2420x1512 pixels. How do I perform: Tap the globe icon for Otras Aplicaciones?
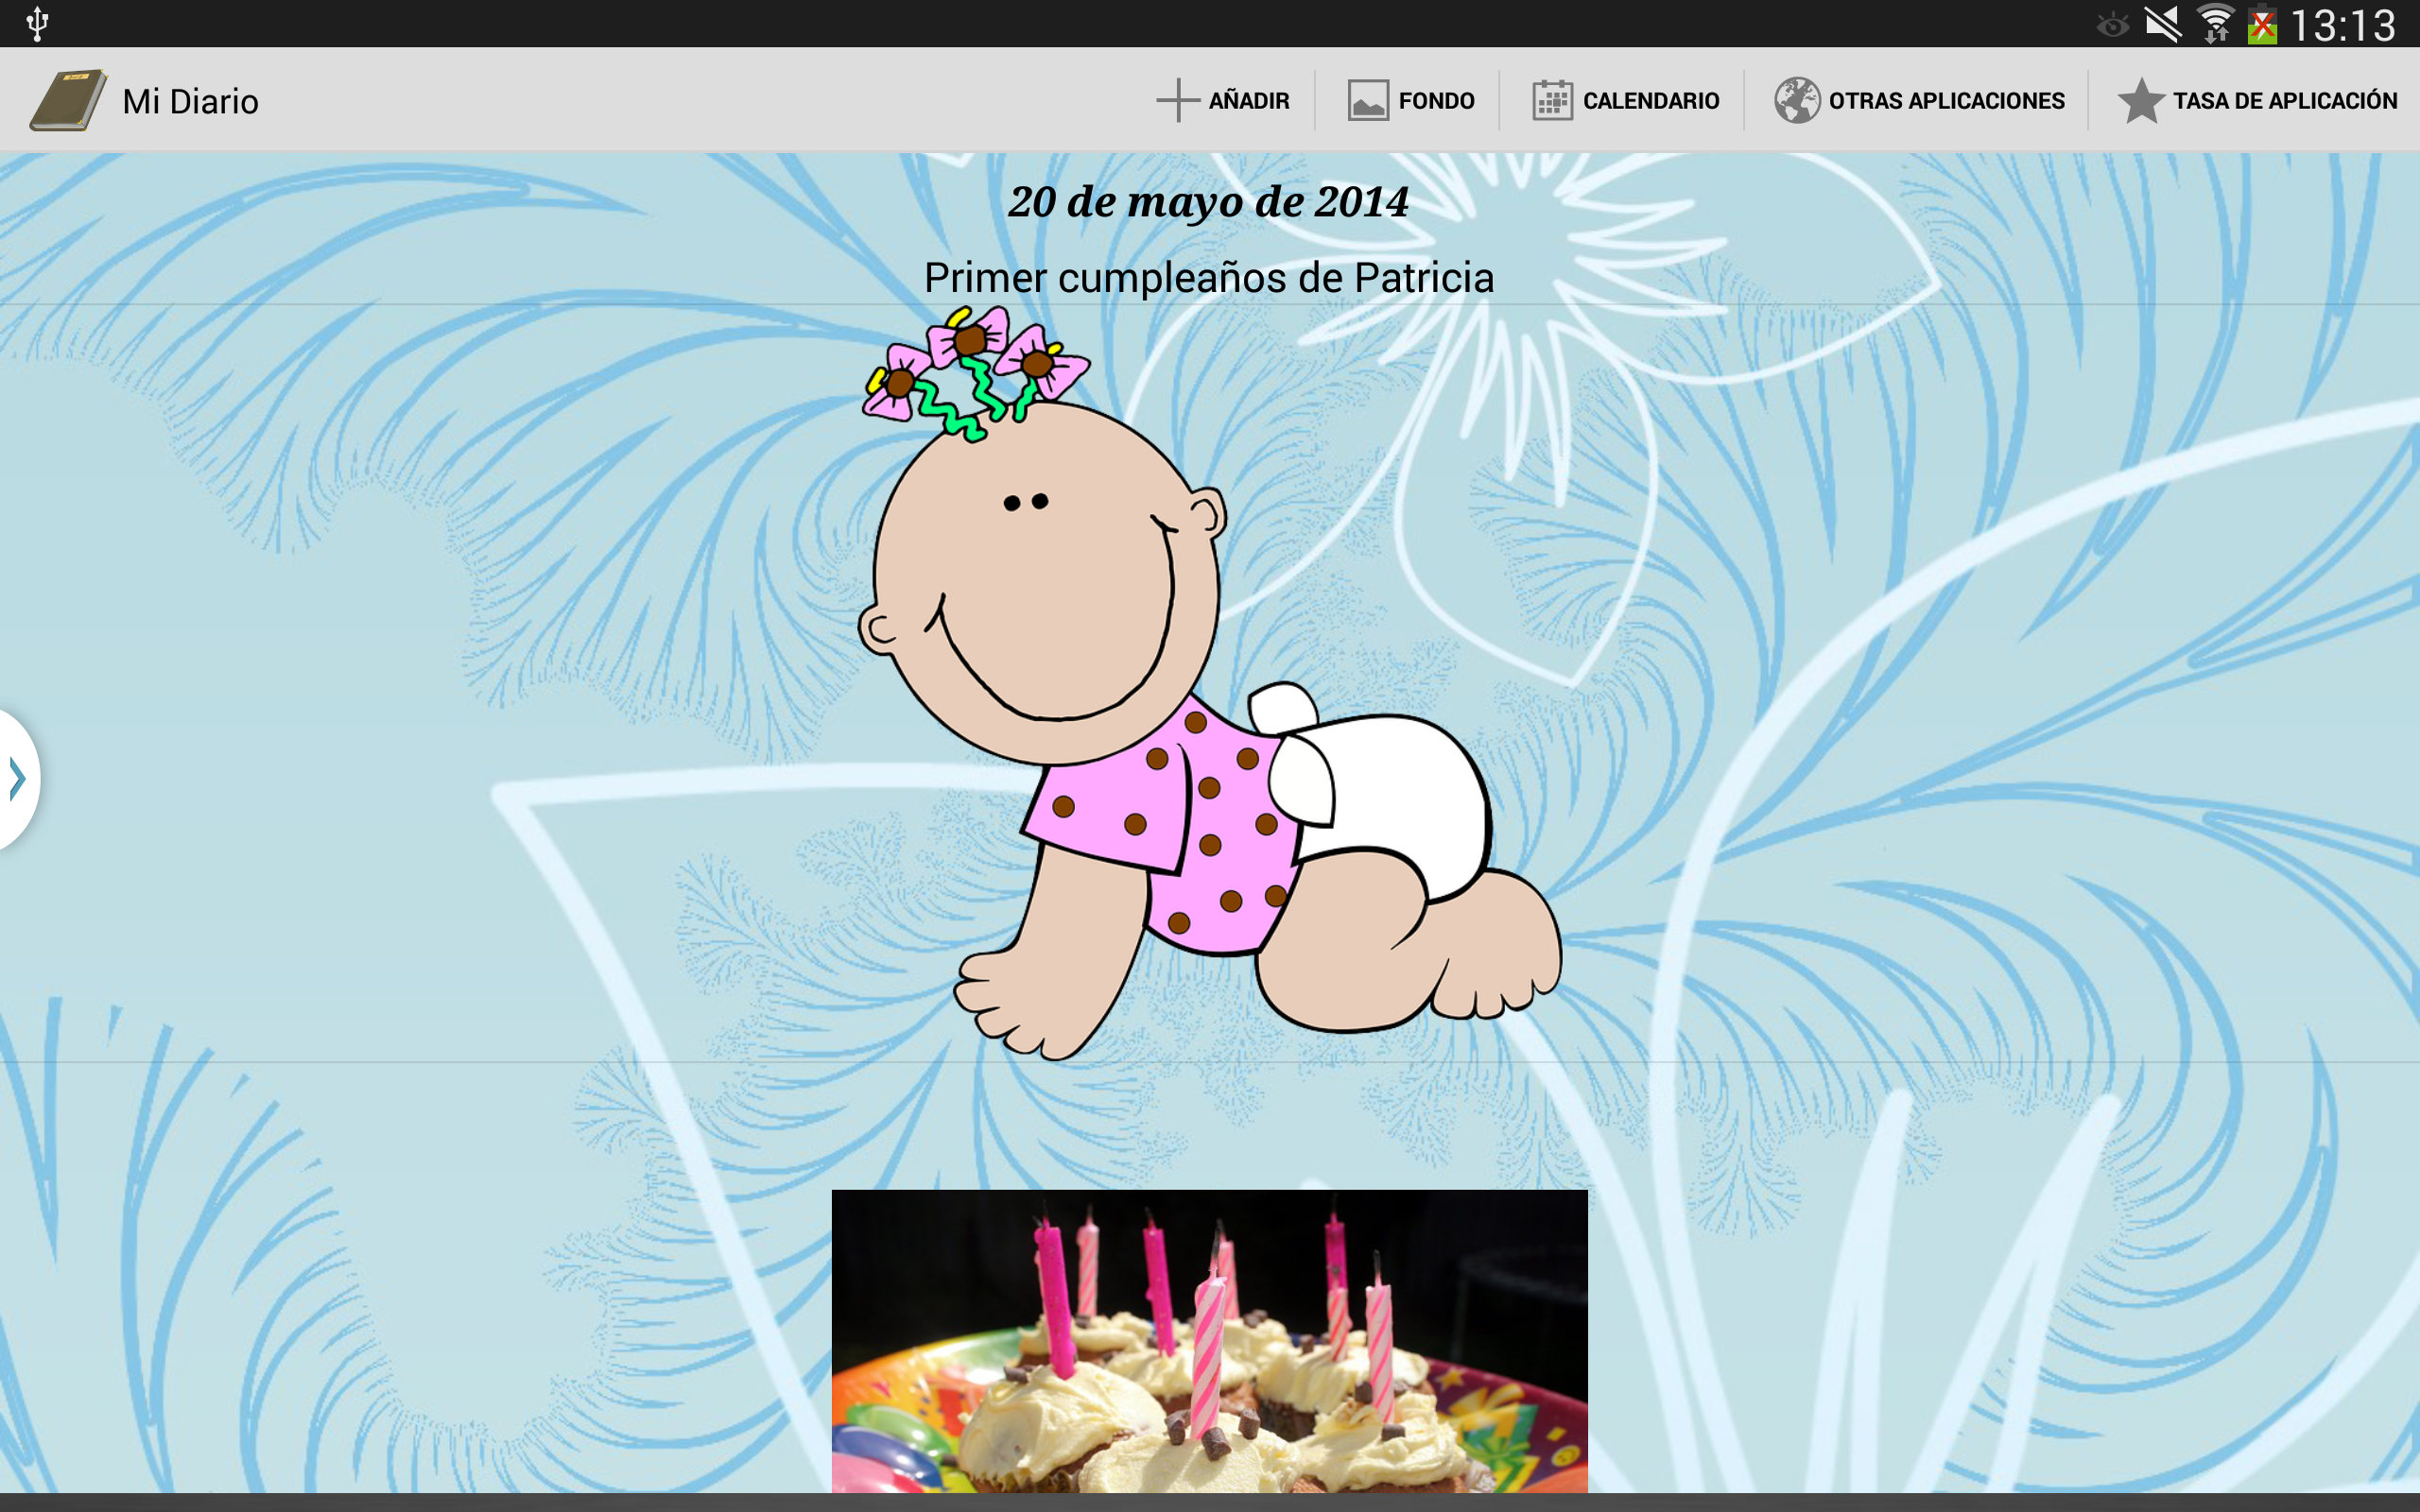1796,100
